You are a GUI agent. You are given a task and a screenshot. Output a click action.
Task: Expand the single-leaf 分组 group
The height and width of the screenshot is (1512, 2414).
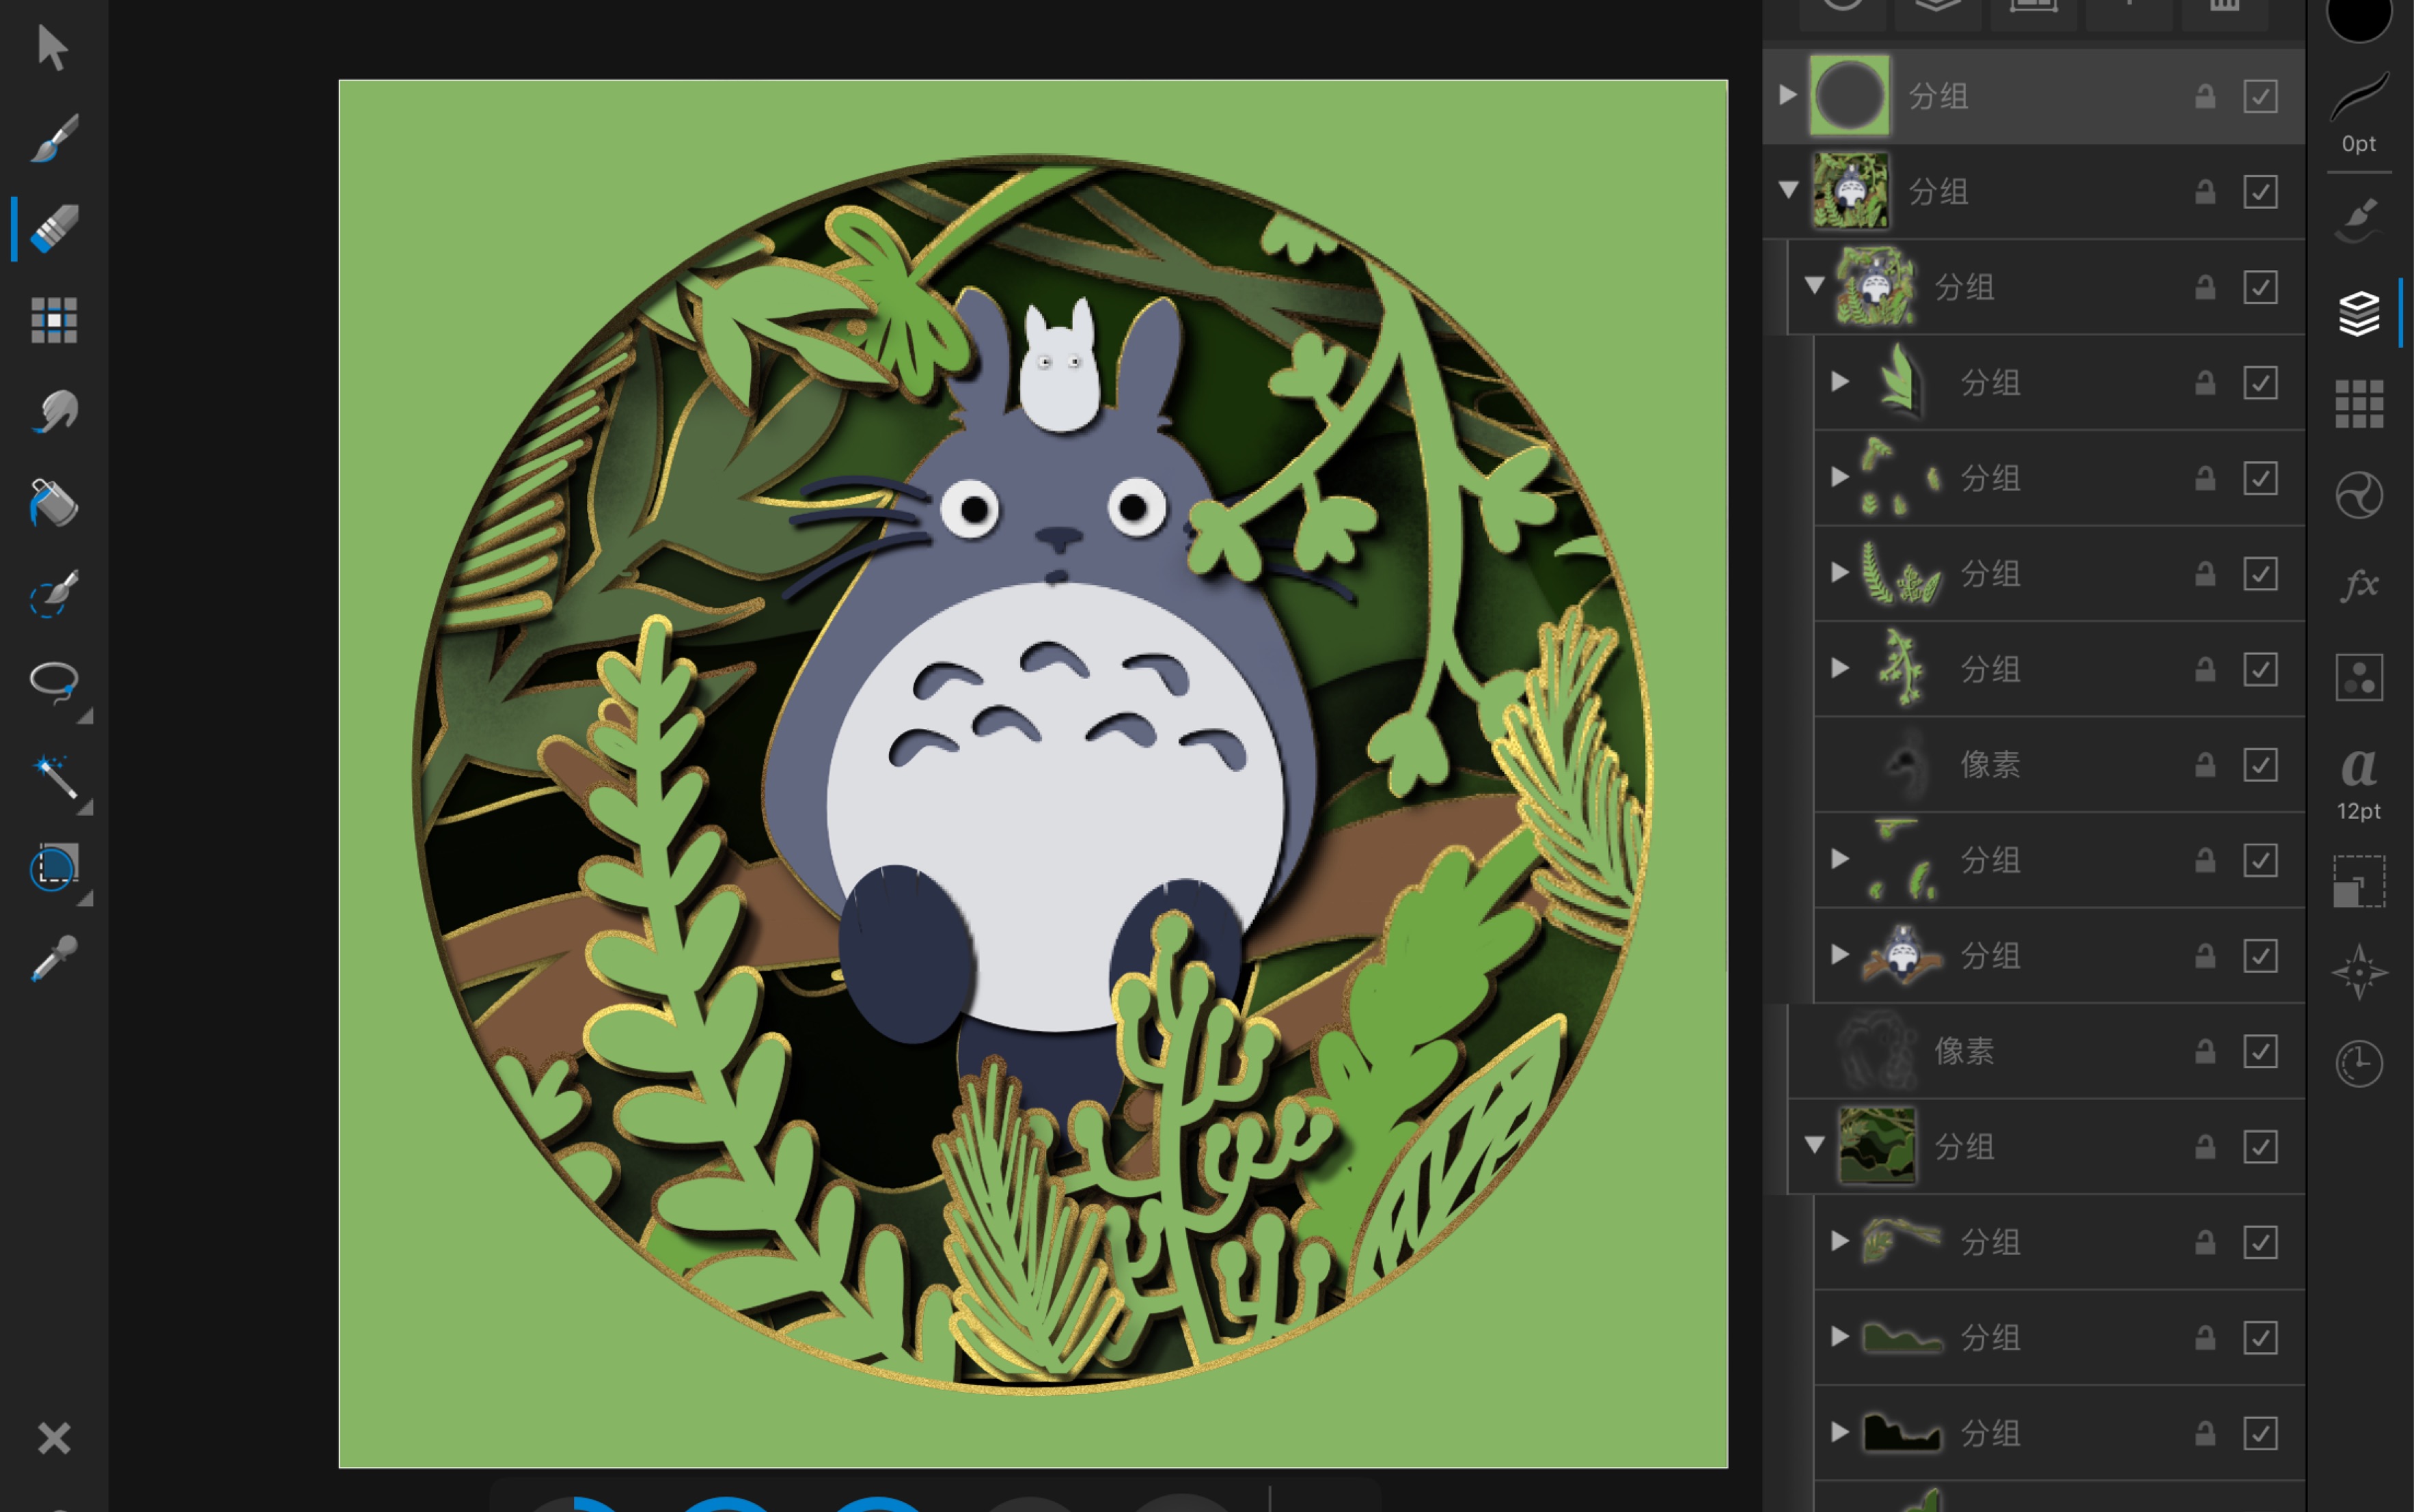tap(1840, 382)
